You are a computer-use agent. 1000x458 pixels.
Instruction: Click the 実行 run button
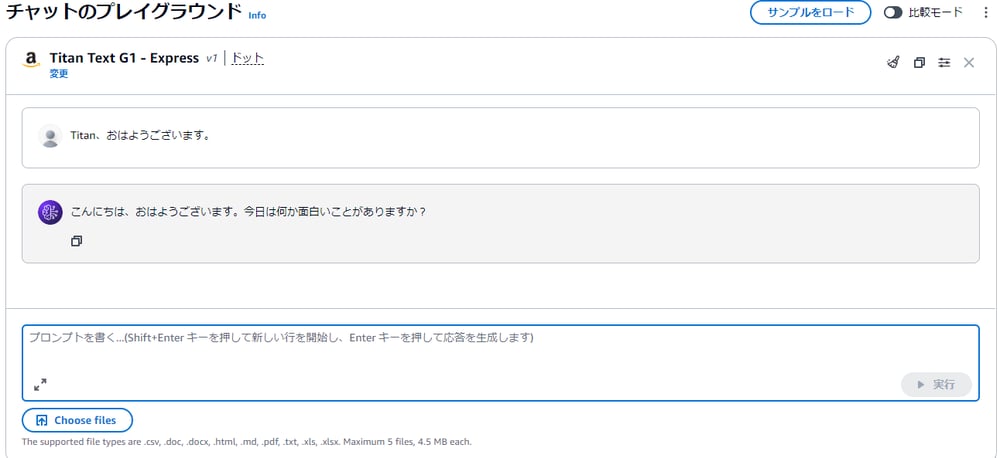936,385
